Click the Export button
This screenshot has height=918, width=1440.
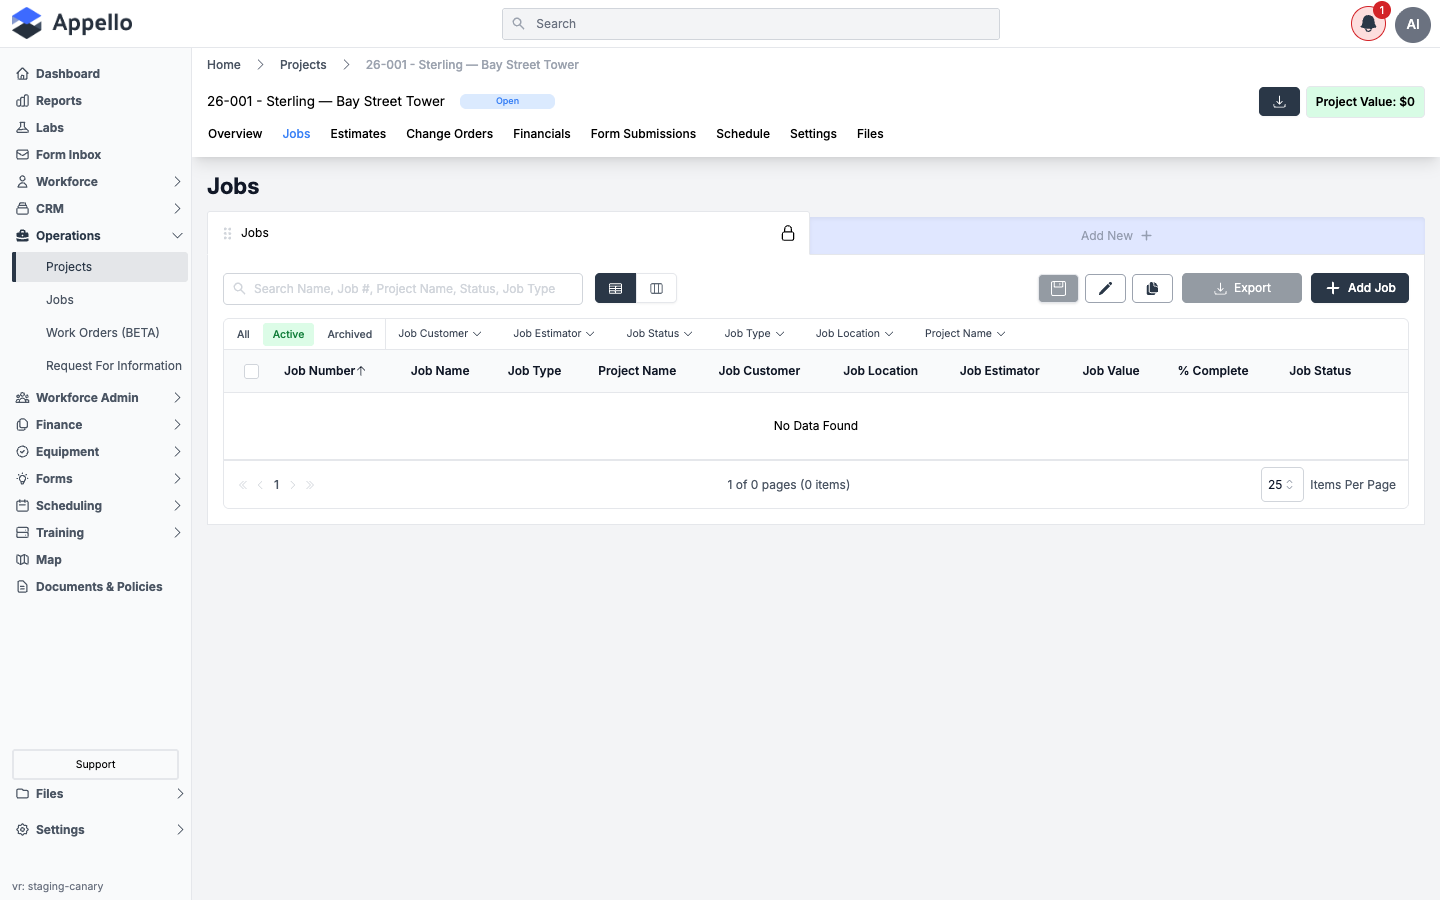click(1242, 288)
